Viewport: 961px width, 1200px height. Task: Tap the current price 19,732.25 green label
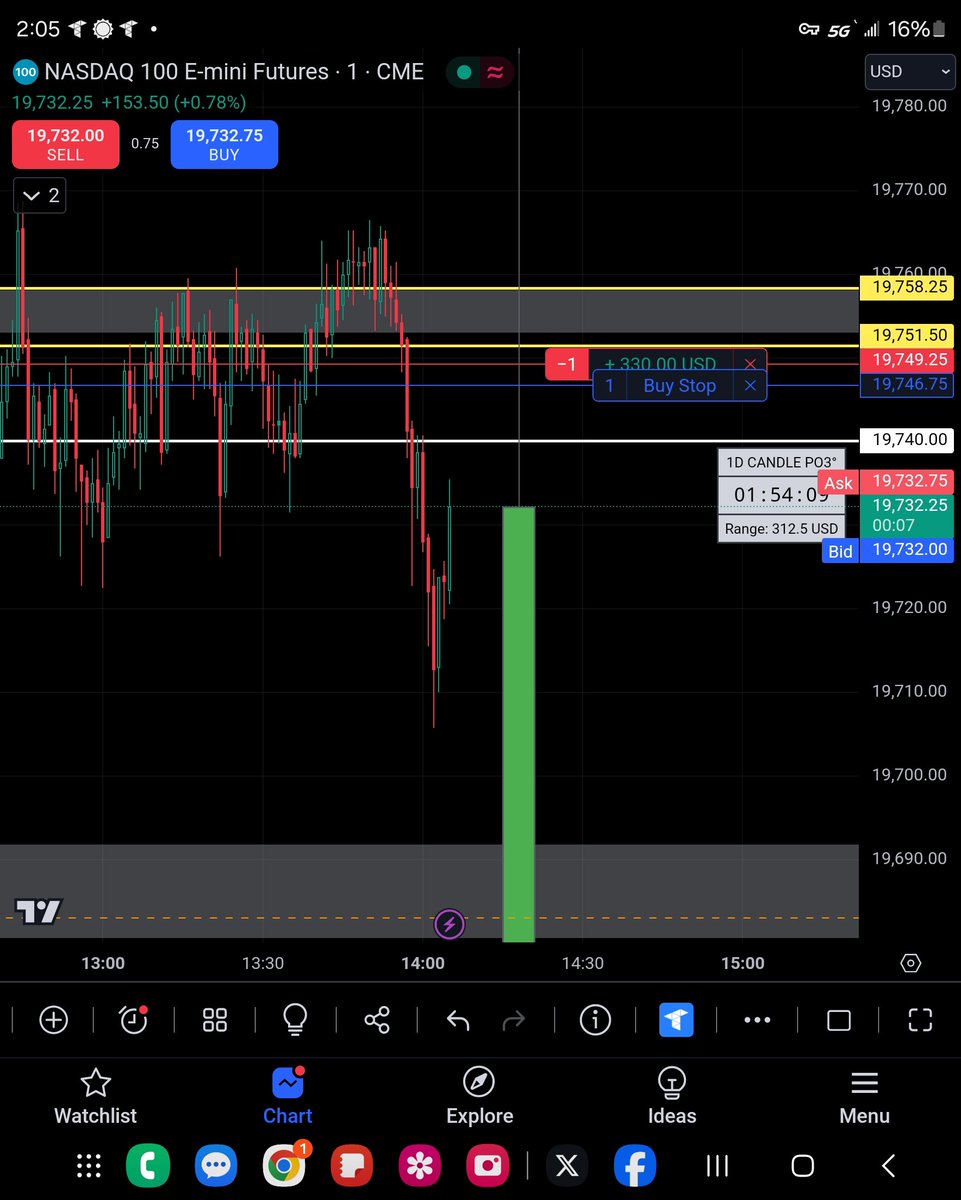[908, 516]
